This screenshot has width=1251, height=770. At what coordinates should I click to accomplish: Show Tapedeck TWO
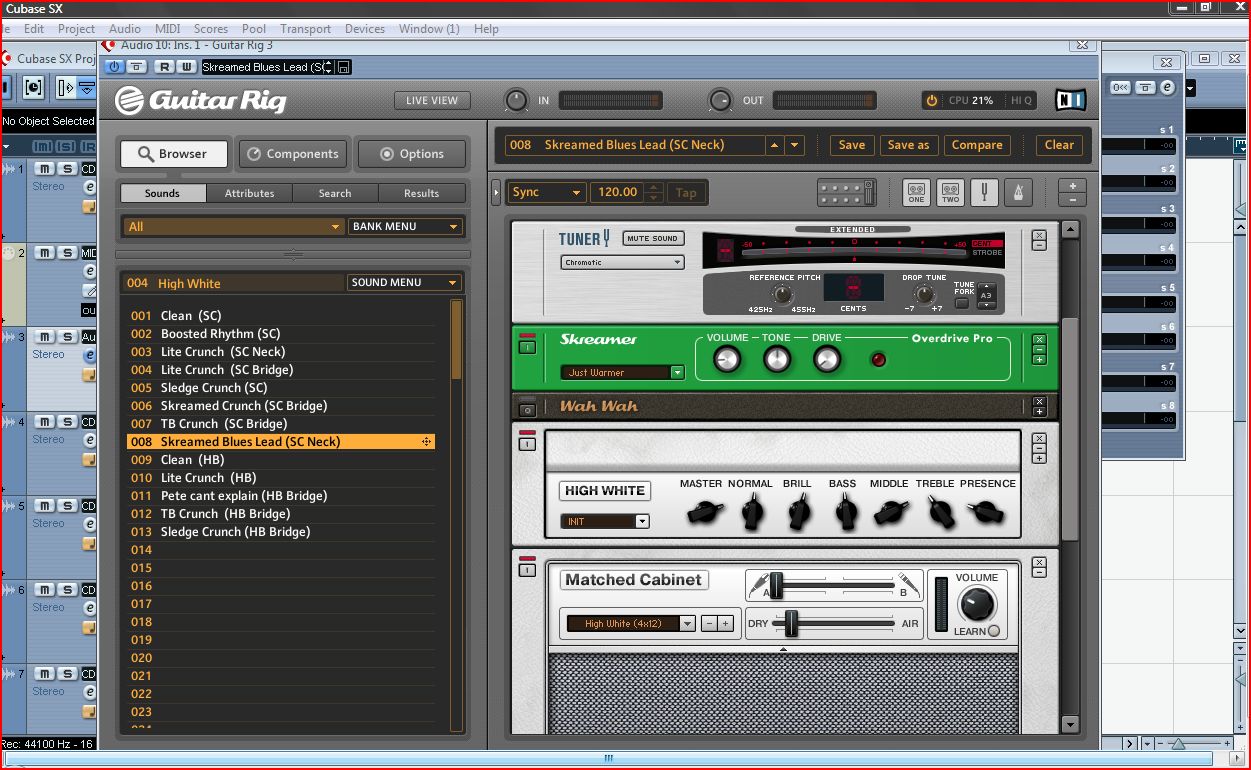pos(950,192)
